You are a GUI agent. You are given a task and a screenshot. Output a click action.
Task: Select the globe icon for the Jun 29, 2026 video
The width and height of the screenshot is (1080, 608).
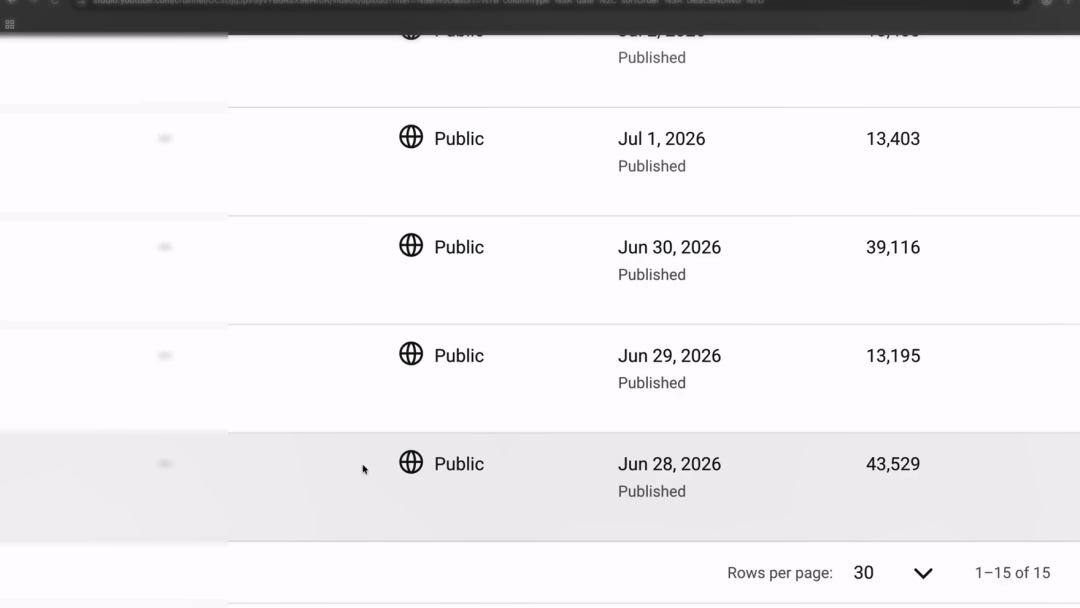click(x=411, y=354)
